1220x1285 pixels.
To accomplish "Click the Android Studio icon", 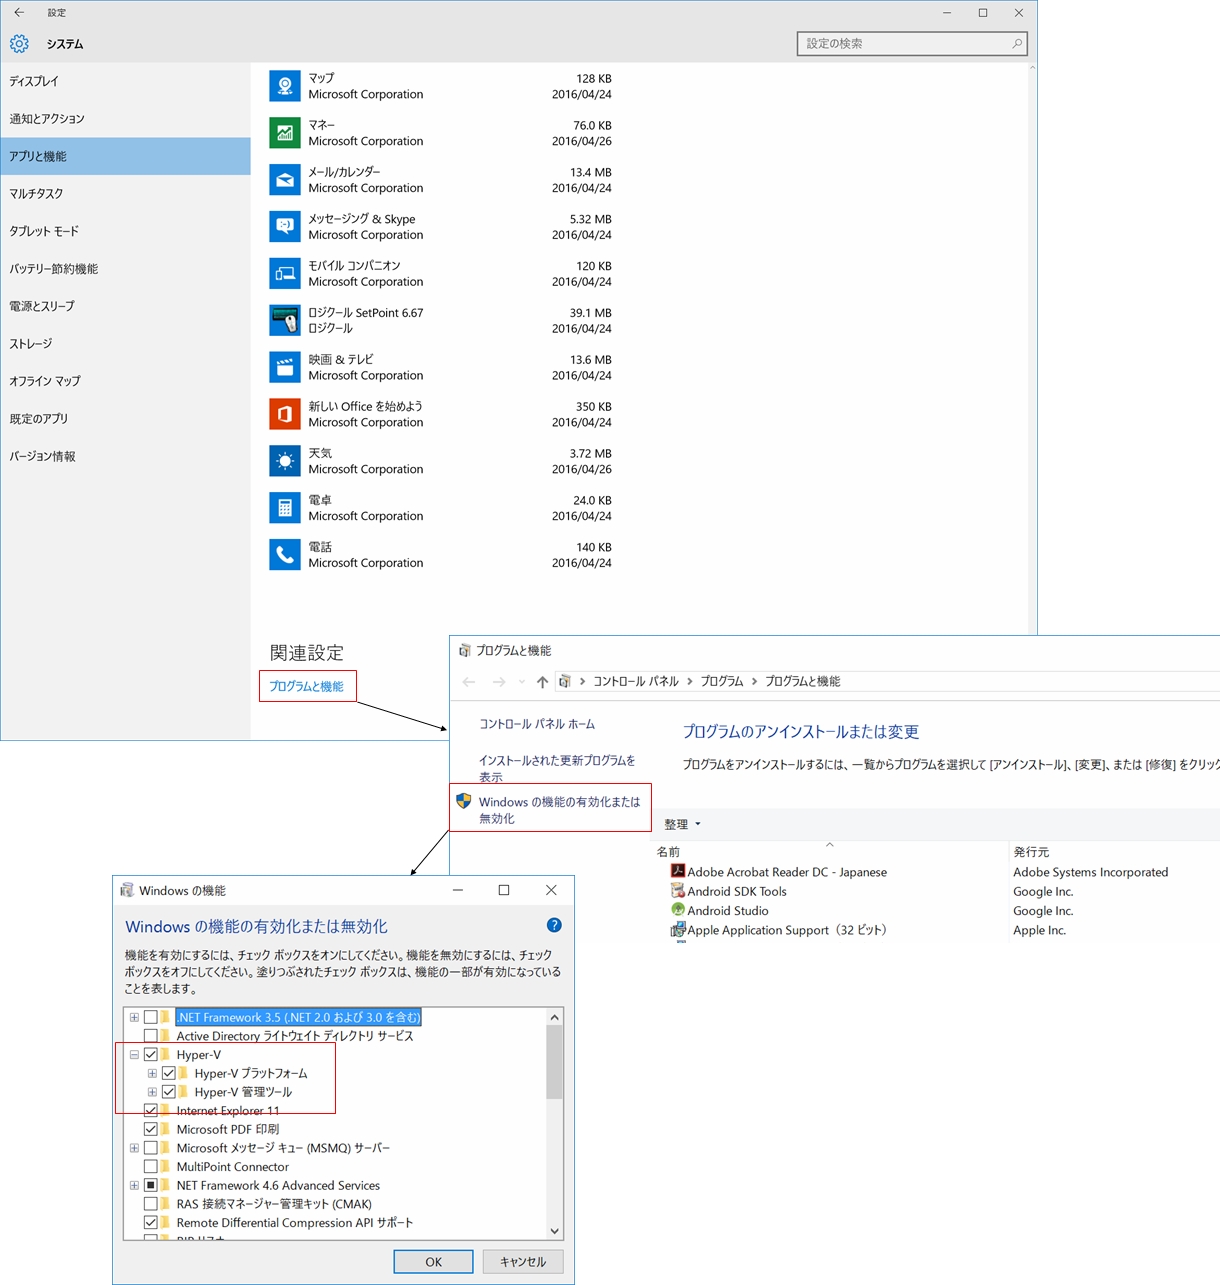I will (x=678, y=910).
